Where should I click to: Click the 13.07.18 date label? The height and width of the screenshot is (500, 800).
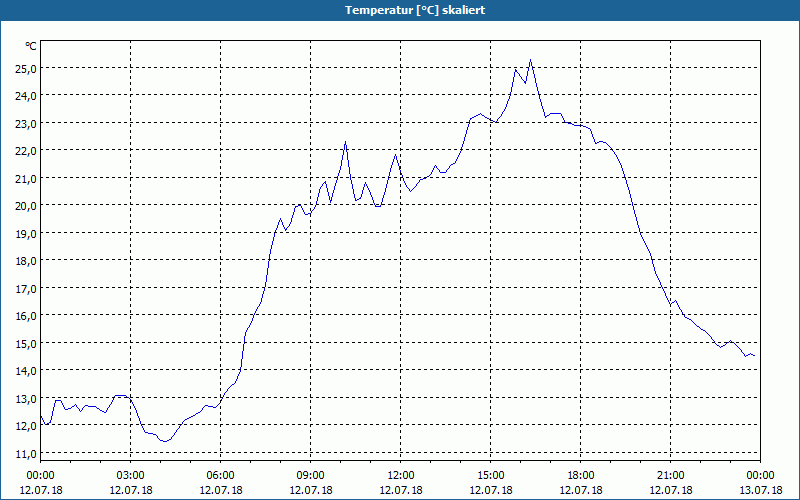click(761, 490)
